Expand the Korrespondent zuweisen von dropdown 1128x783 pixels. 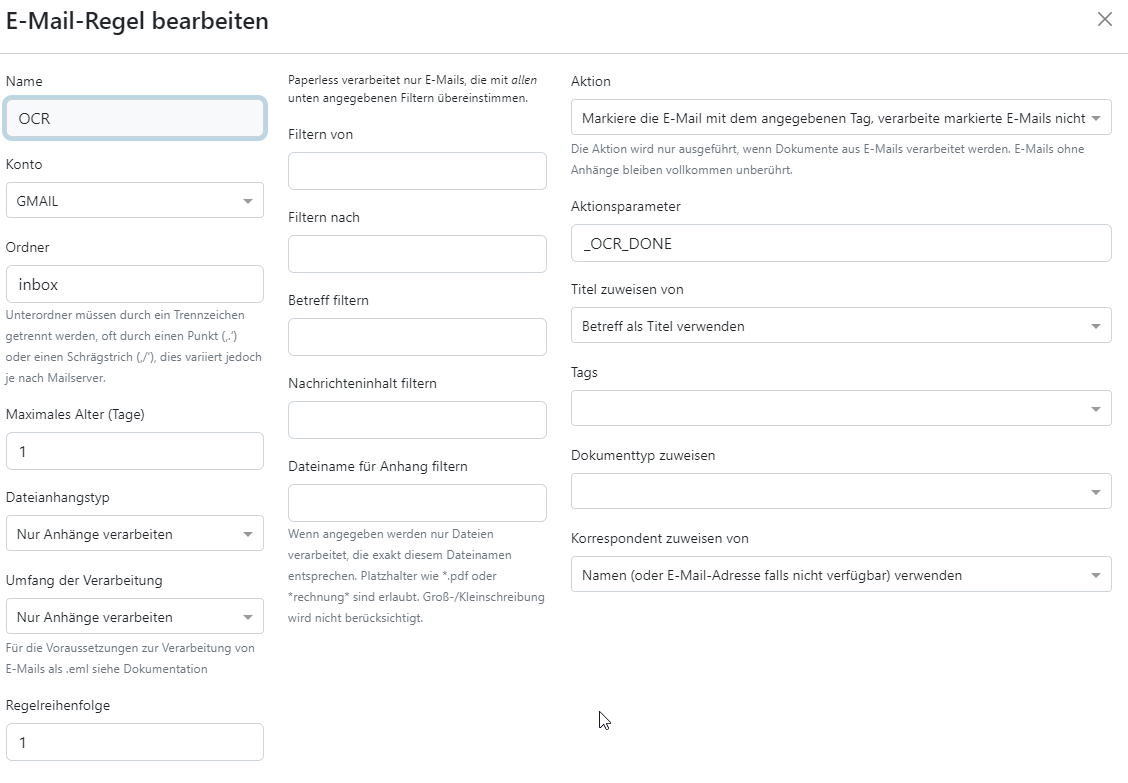tap(841, 574)
